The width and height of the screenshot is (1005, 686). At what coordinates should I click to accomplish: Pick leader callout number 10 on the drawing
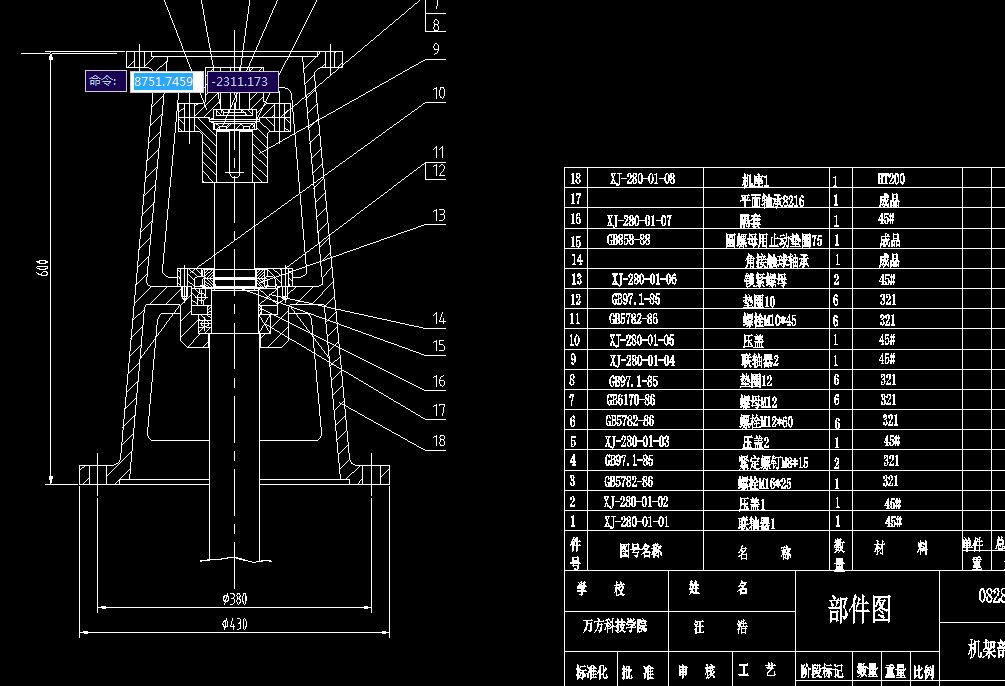[x=438, y=94]
